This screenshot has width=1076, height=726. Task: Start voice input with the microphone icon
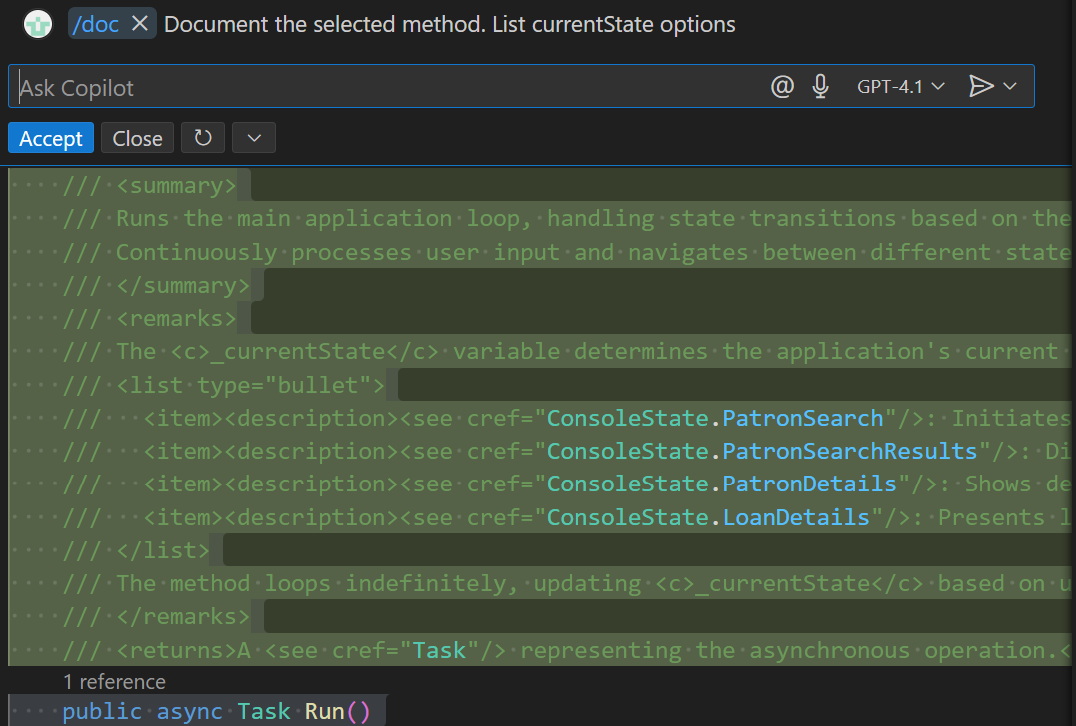(820, 86)
